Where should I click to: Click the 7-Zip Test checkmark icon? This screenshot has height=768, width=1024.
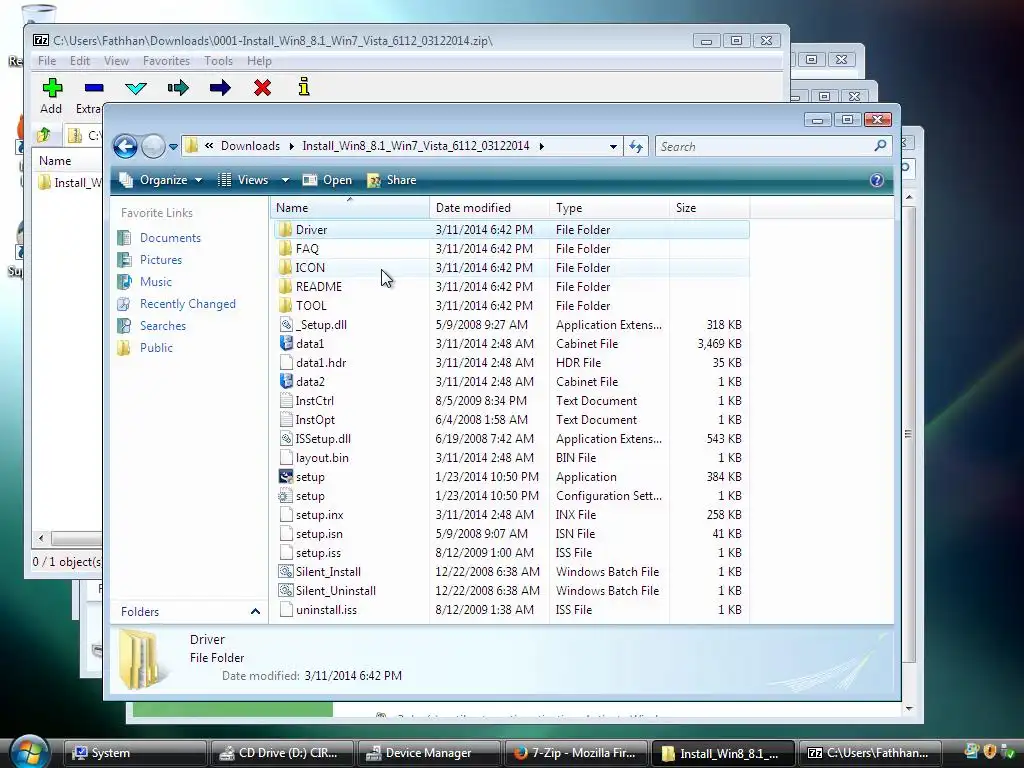click(136, 88)
